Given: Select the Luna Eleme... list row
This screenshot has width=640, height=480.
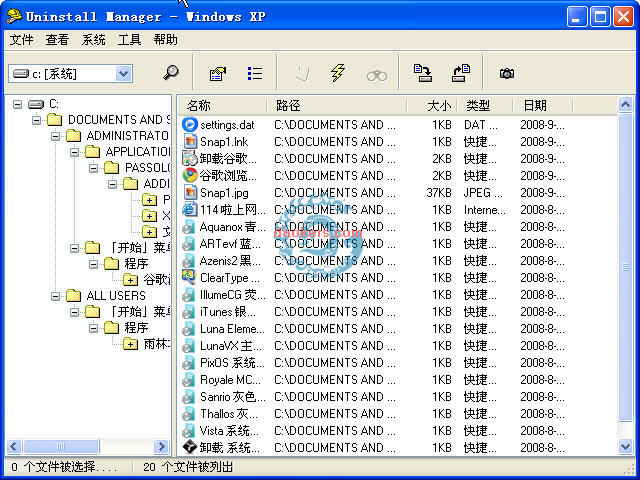Looking at the screenshot, I should click(378, 329).
